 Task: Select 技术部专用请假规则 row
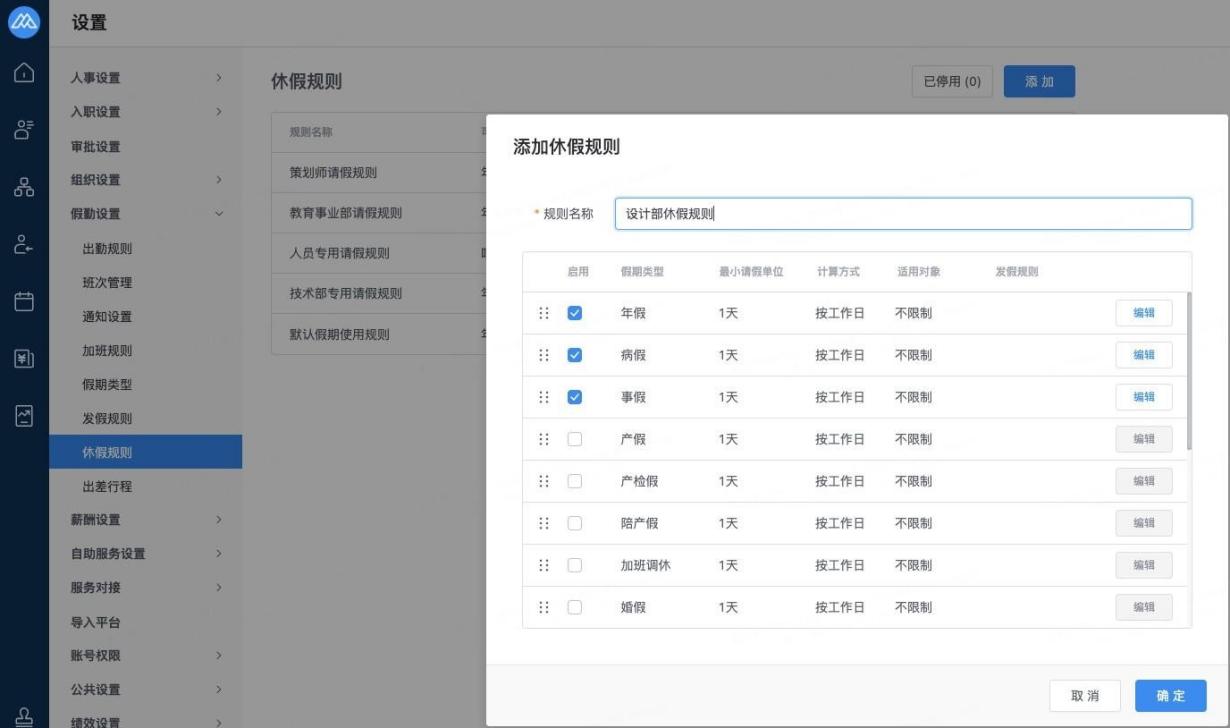pyautogui.click(x=379, y=294)
